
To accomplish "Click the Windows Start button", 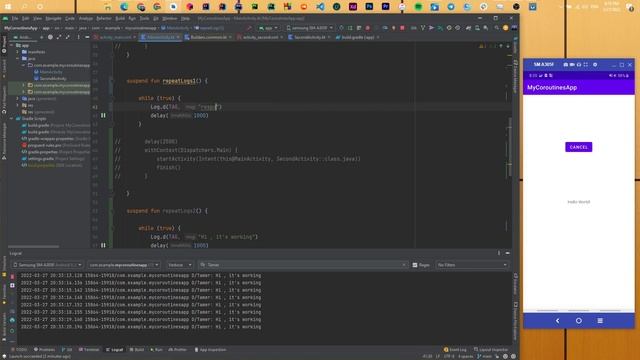I will pyautogui.click(x=8, y=7).
